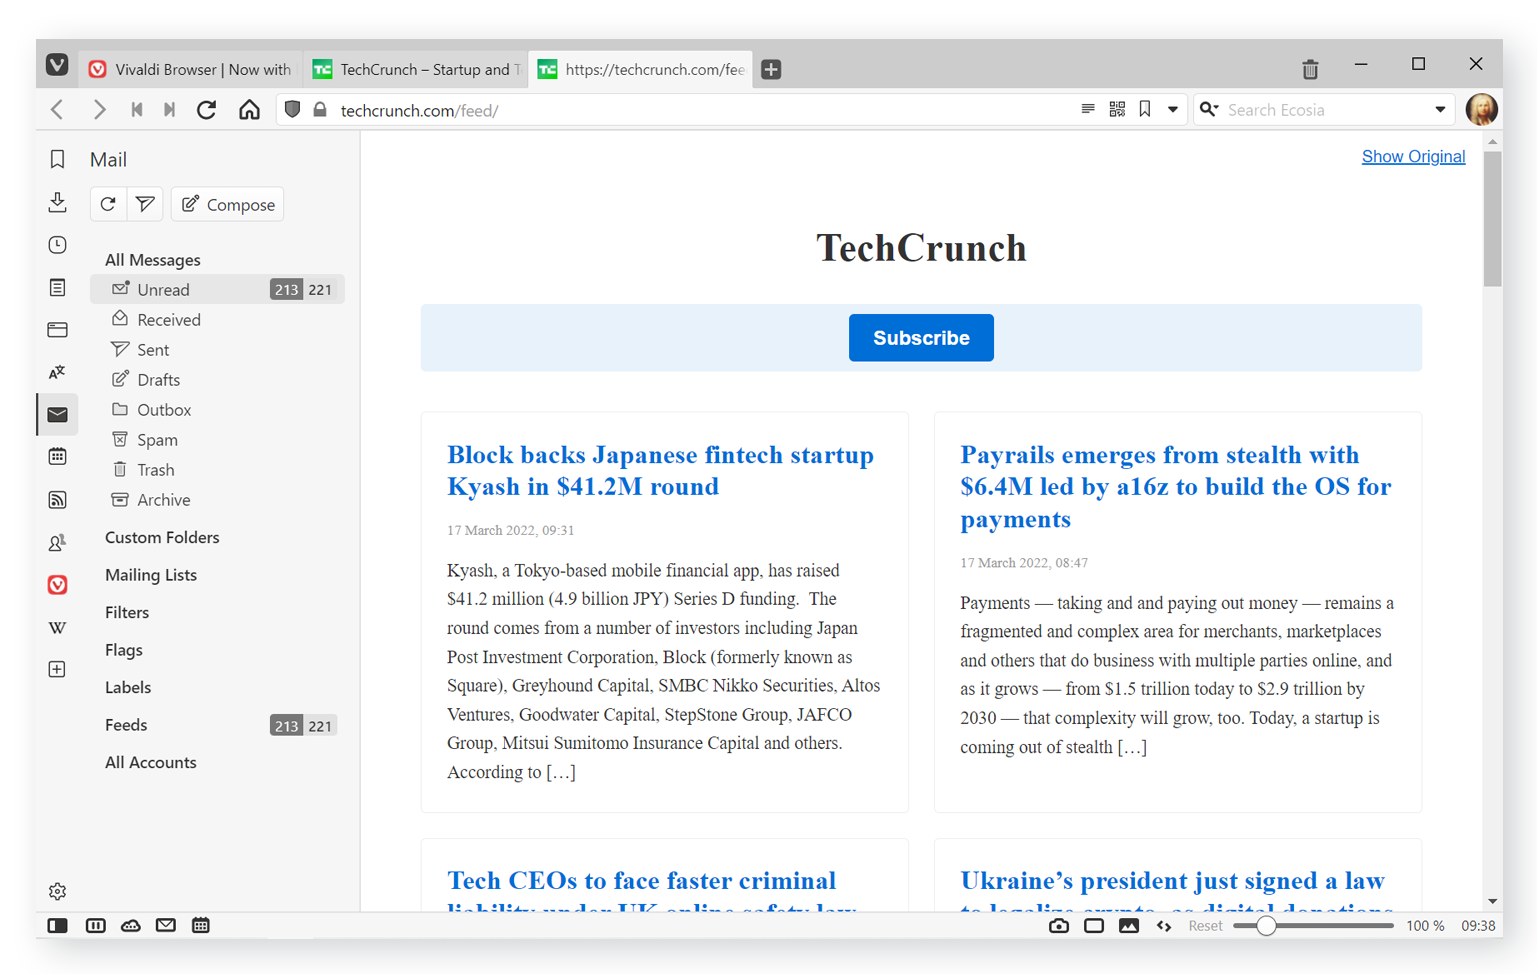The width and height of the screenshot is (1540, 980).
Task: Adjust the page zoom slider
Action: (x=1266, y=926)
